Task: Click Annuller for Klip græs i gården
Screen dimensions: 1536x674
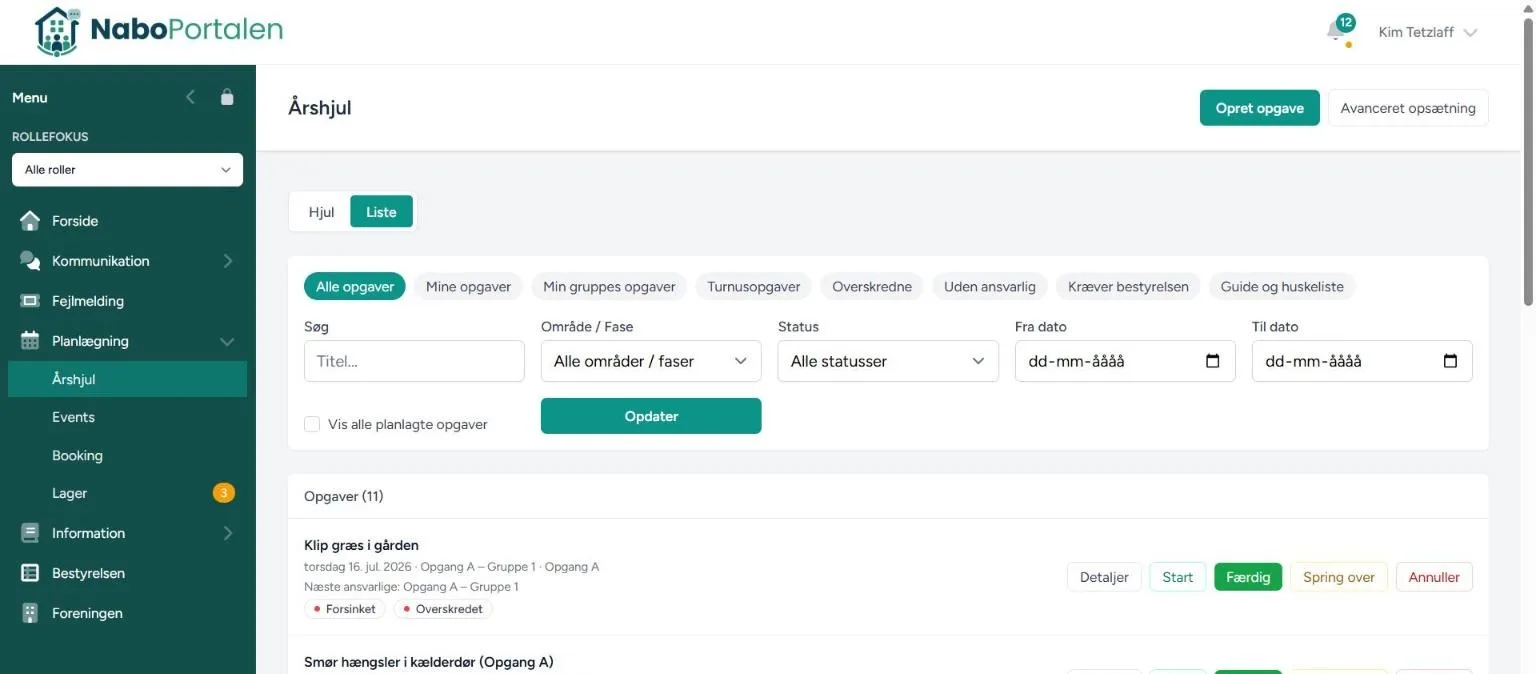Action: (1434, 577)
